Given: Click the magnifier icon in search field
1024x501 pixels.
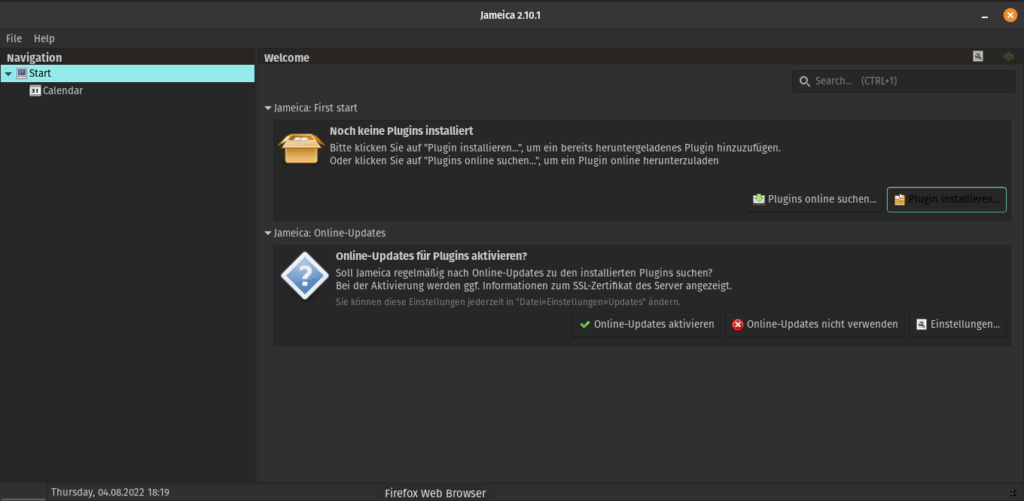Looking at the screenshot, I should point(805,82).
